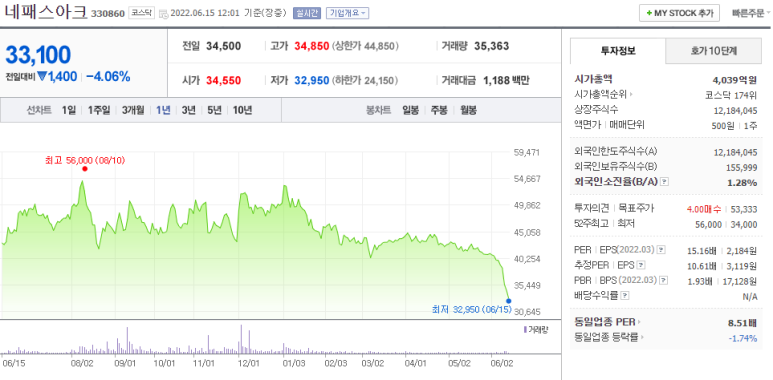Click the 저가 value 32,950
Image resolution: width=773 pixels, height=380 pixels.
coord(312,80)
